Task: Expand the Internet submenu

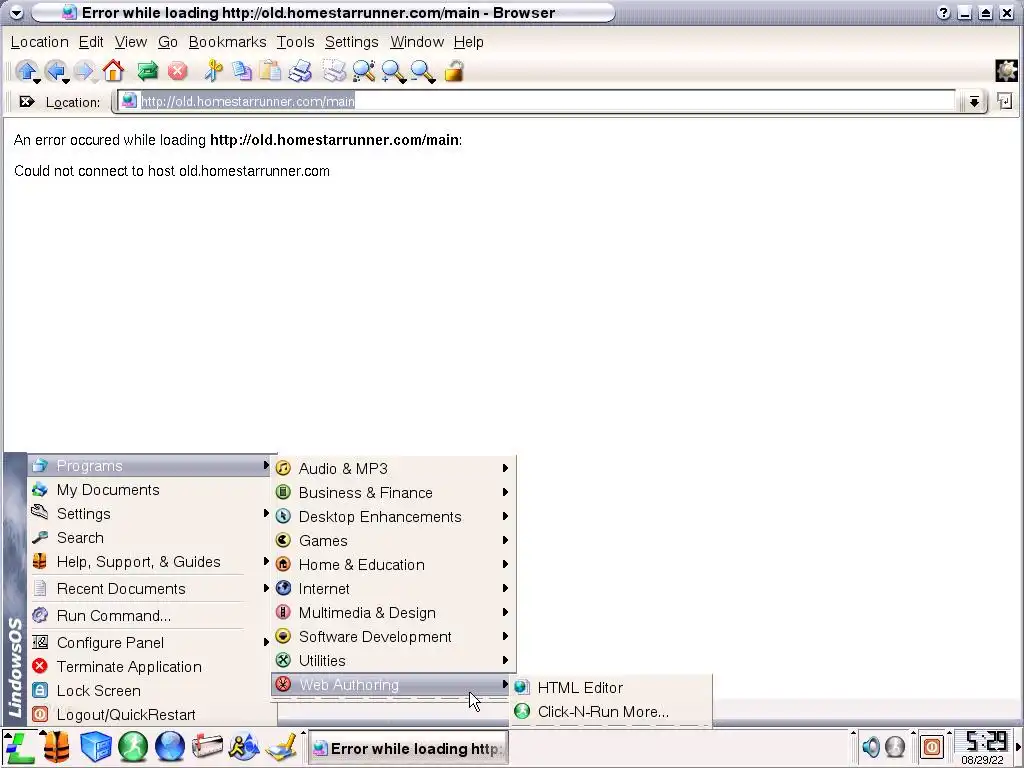Action: coord(393,588)
